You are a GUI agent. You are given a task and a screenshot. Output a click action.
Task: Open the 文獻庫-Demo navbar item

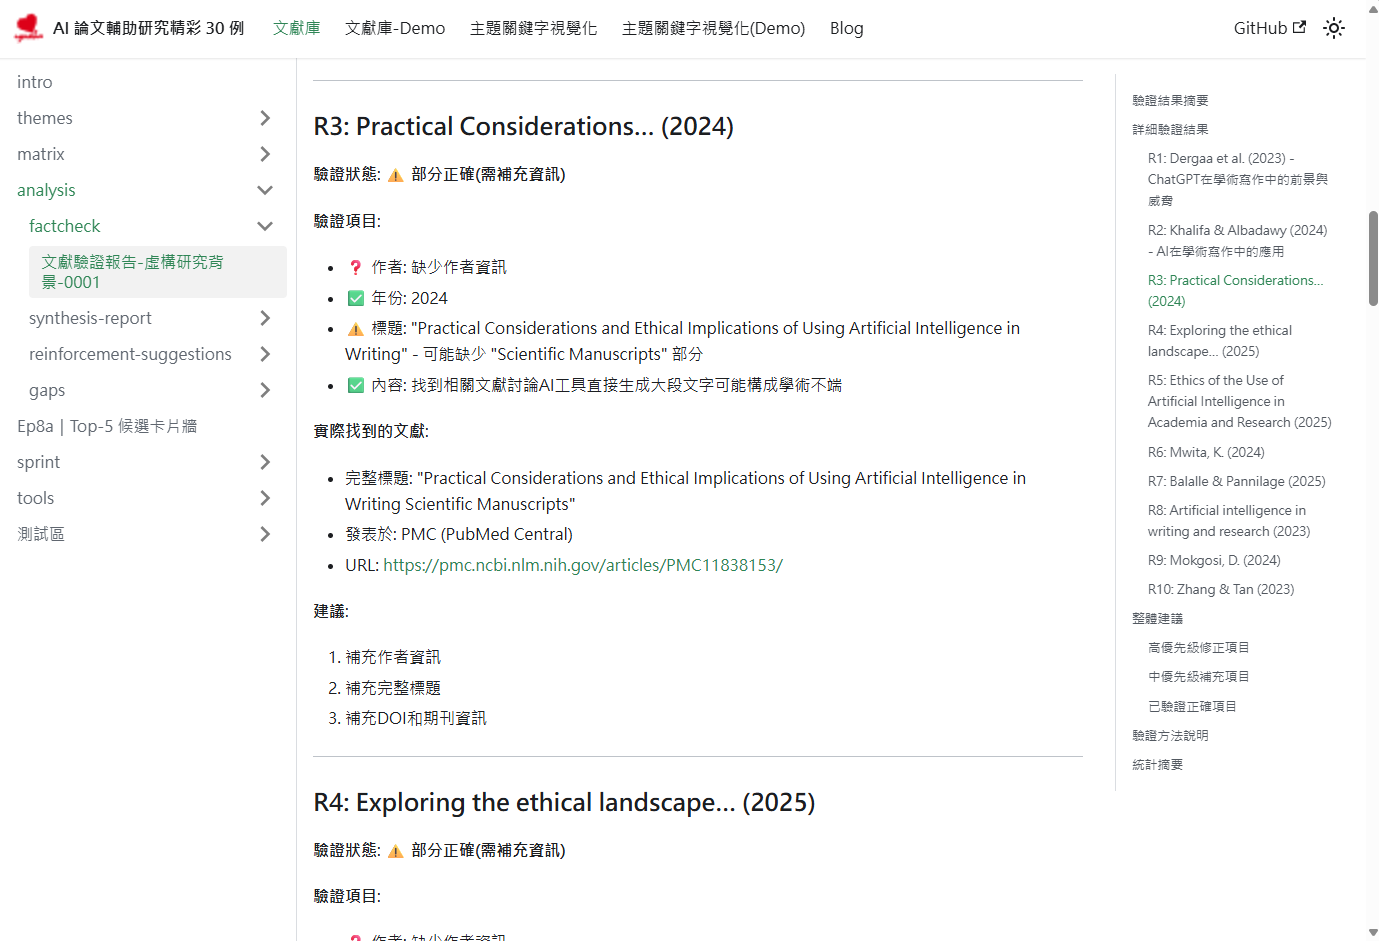point(395,28)
